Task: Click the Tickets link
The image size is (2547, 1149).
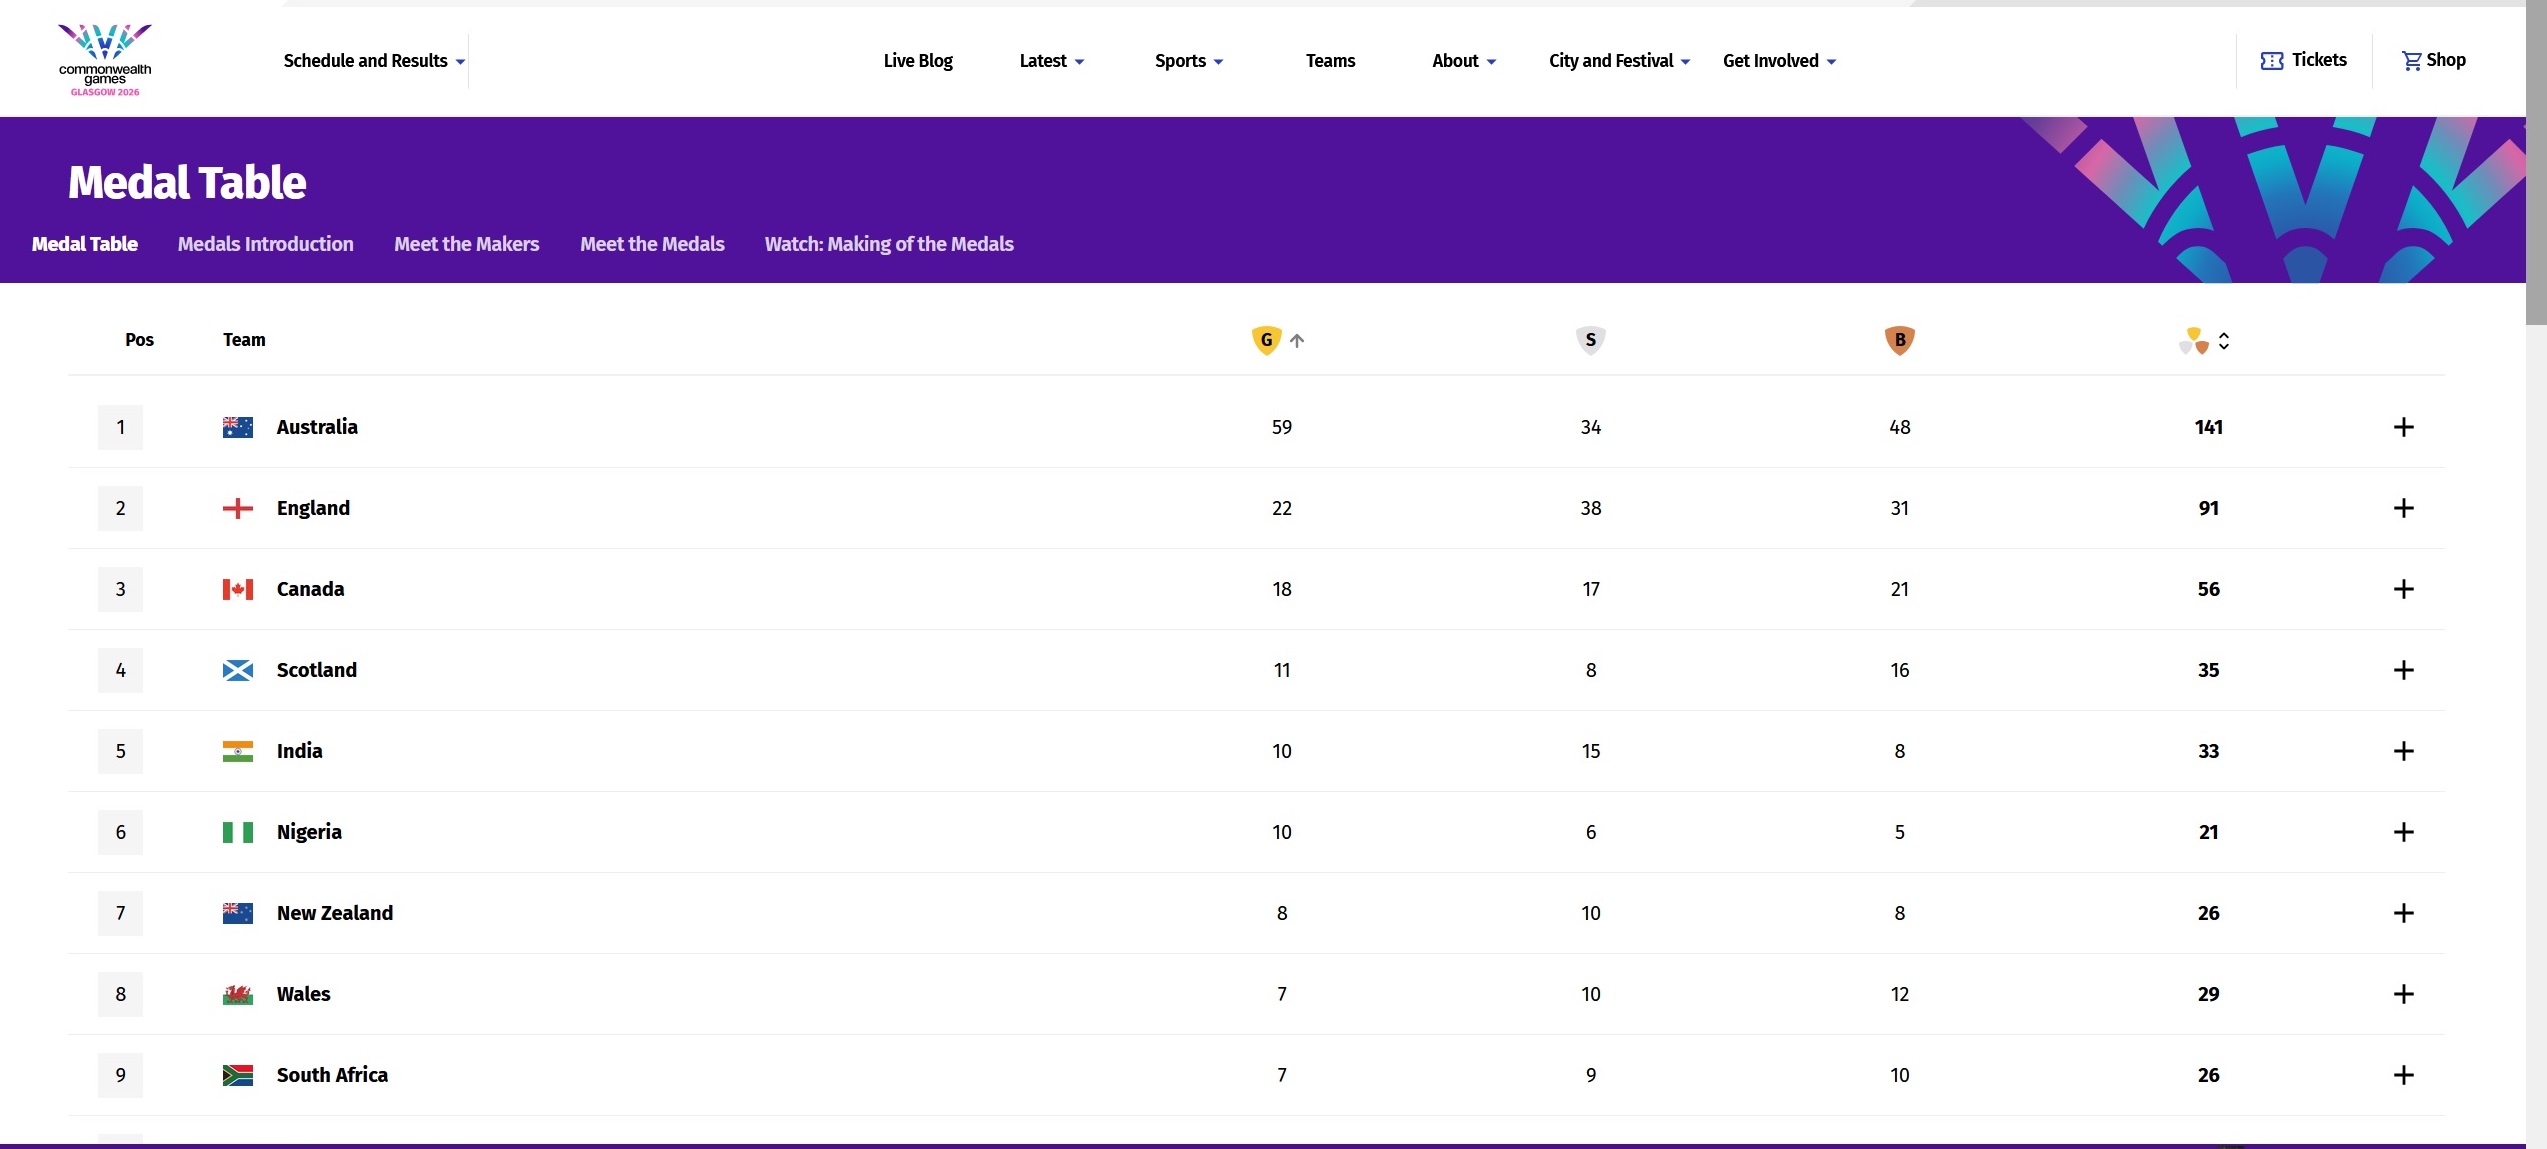Action: [x=2304, y=60]
